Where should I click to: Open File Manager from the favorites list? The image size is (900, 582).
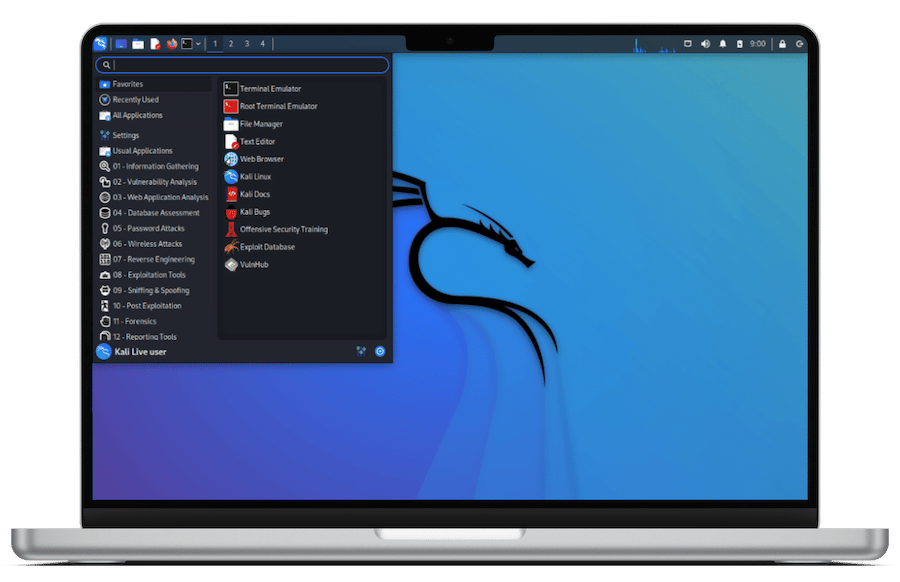[302, 124]
